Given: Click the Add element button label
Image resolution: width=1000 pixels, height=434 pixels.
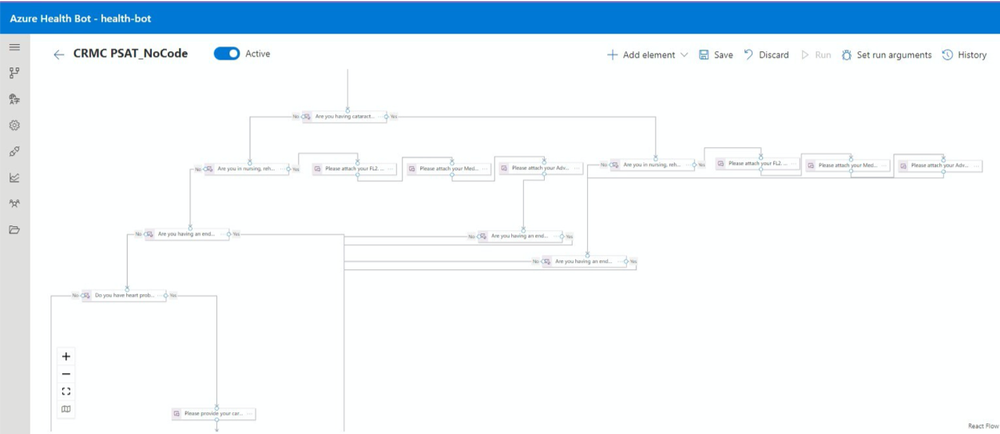Looking at the screenshot, I should click(x=649, y=55).
